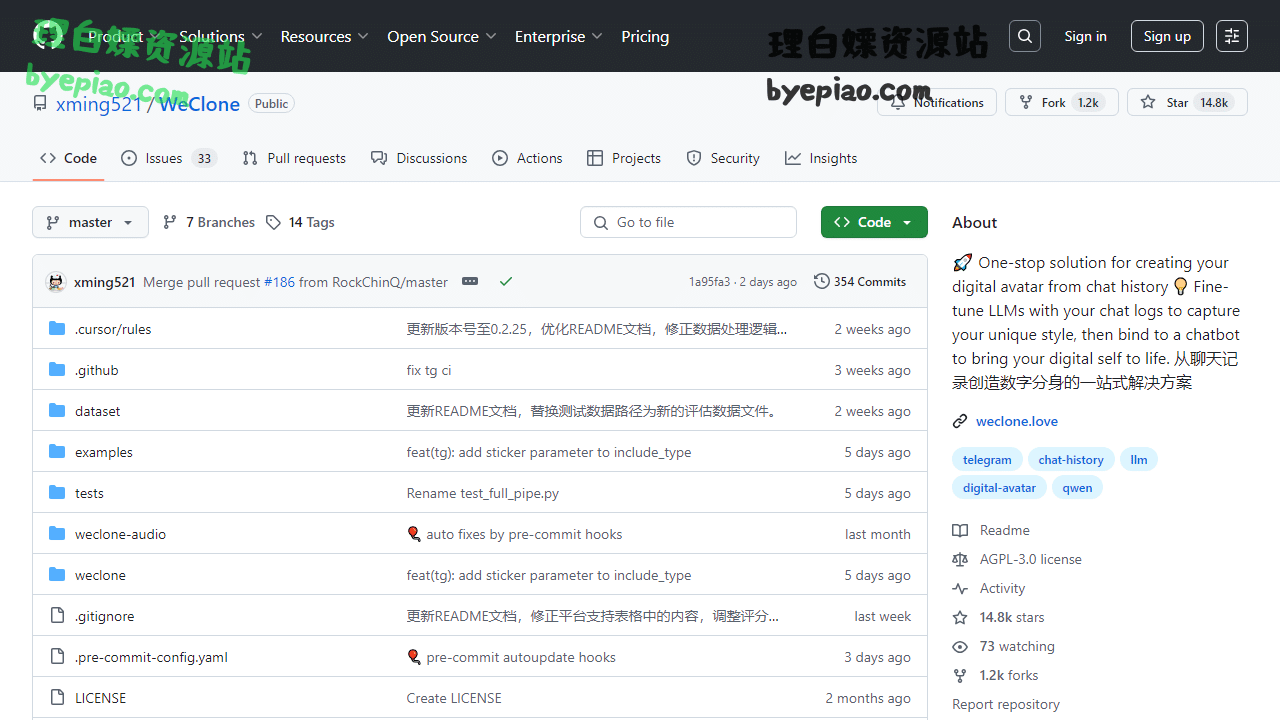
Task: Open the Solutions dropdown menu
Action: (x=220, y=36)
